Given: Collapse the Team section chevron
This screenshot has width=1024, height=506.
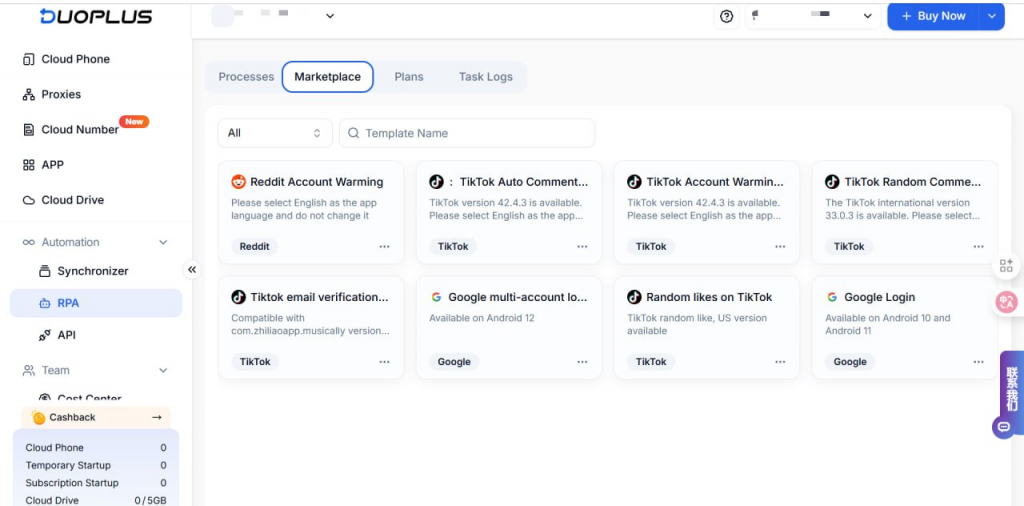Looking at the screenshot, I should click(163, 370).
